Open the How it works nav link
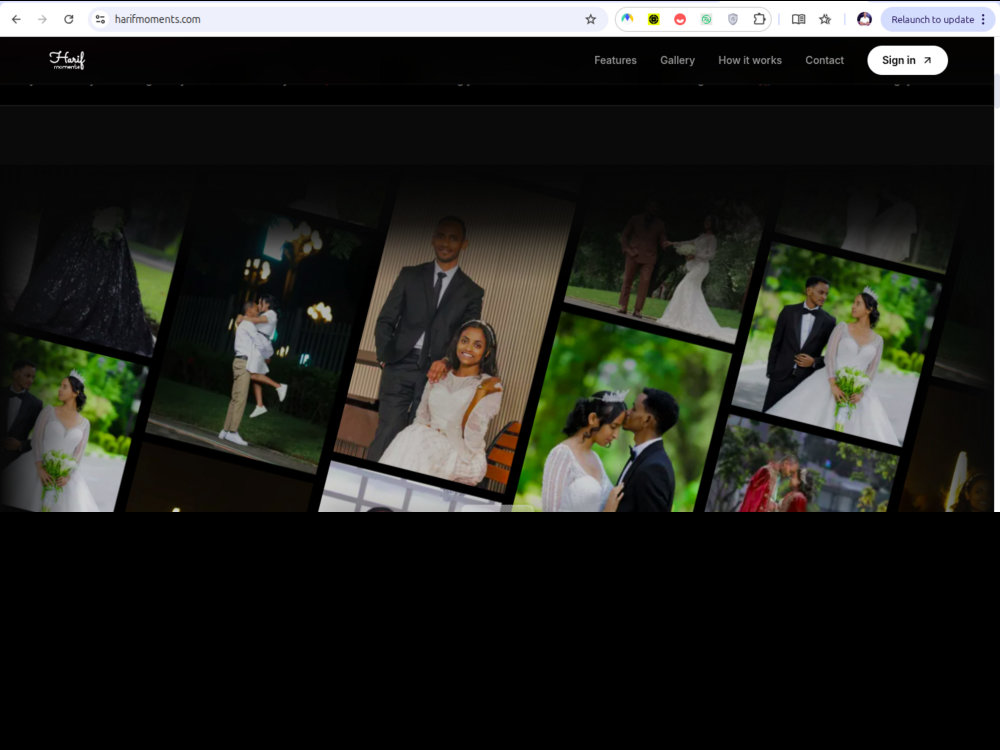This screenshot has height=750, width=1000. click(749, 60)
